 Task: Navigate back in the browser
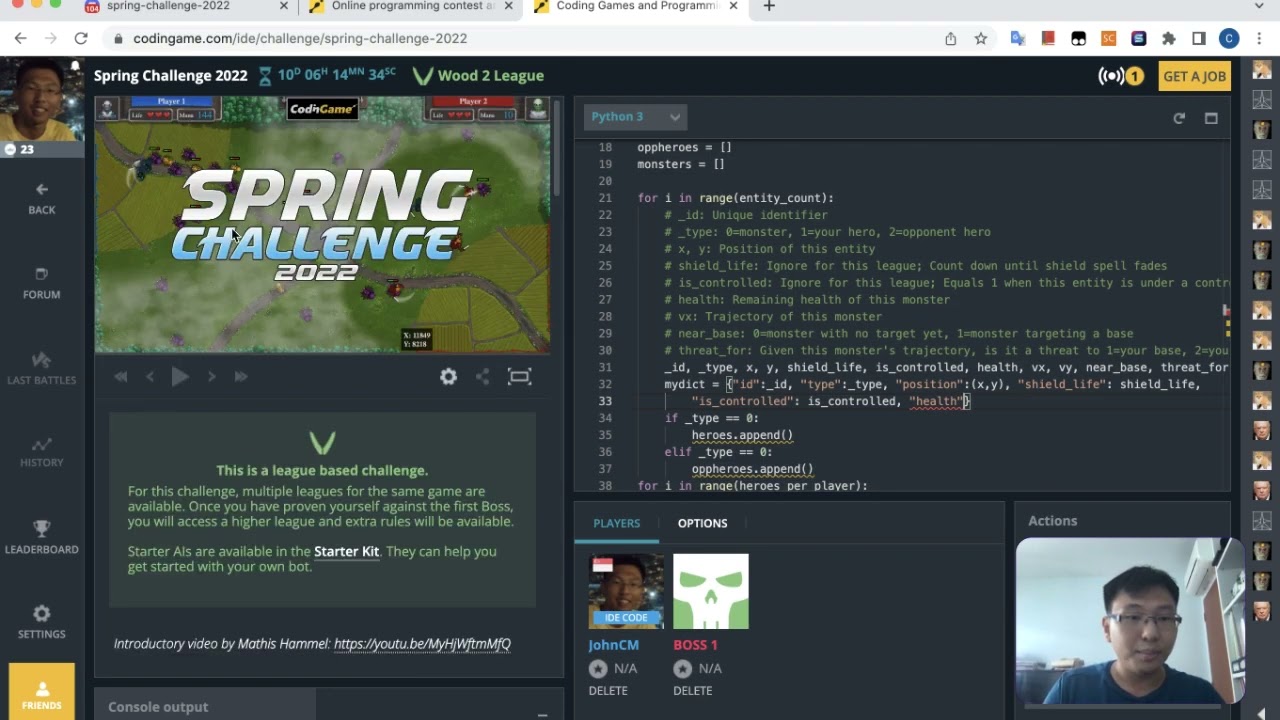tap(21, 38)
